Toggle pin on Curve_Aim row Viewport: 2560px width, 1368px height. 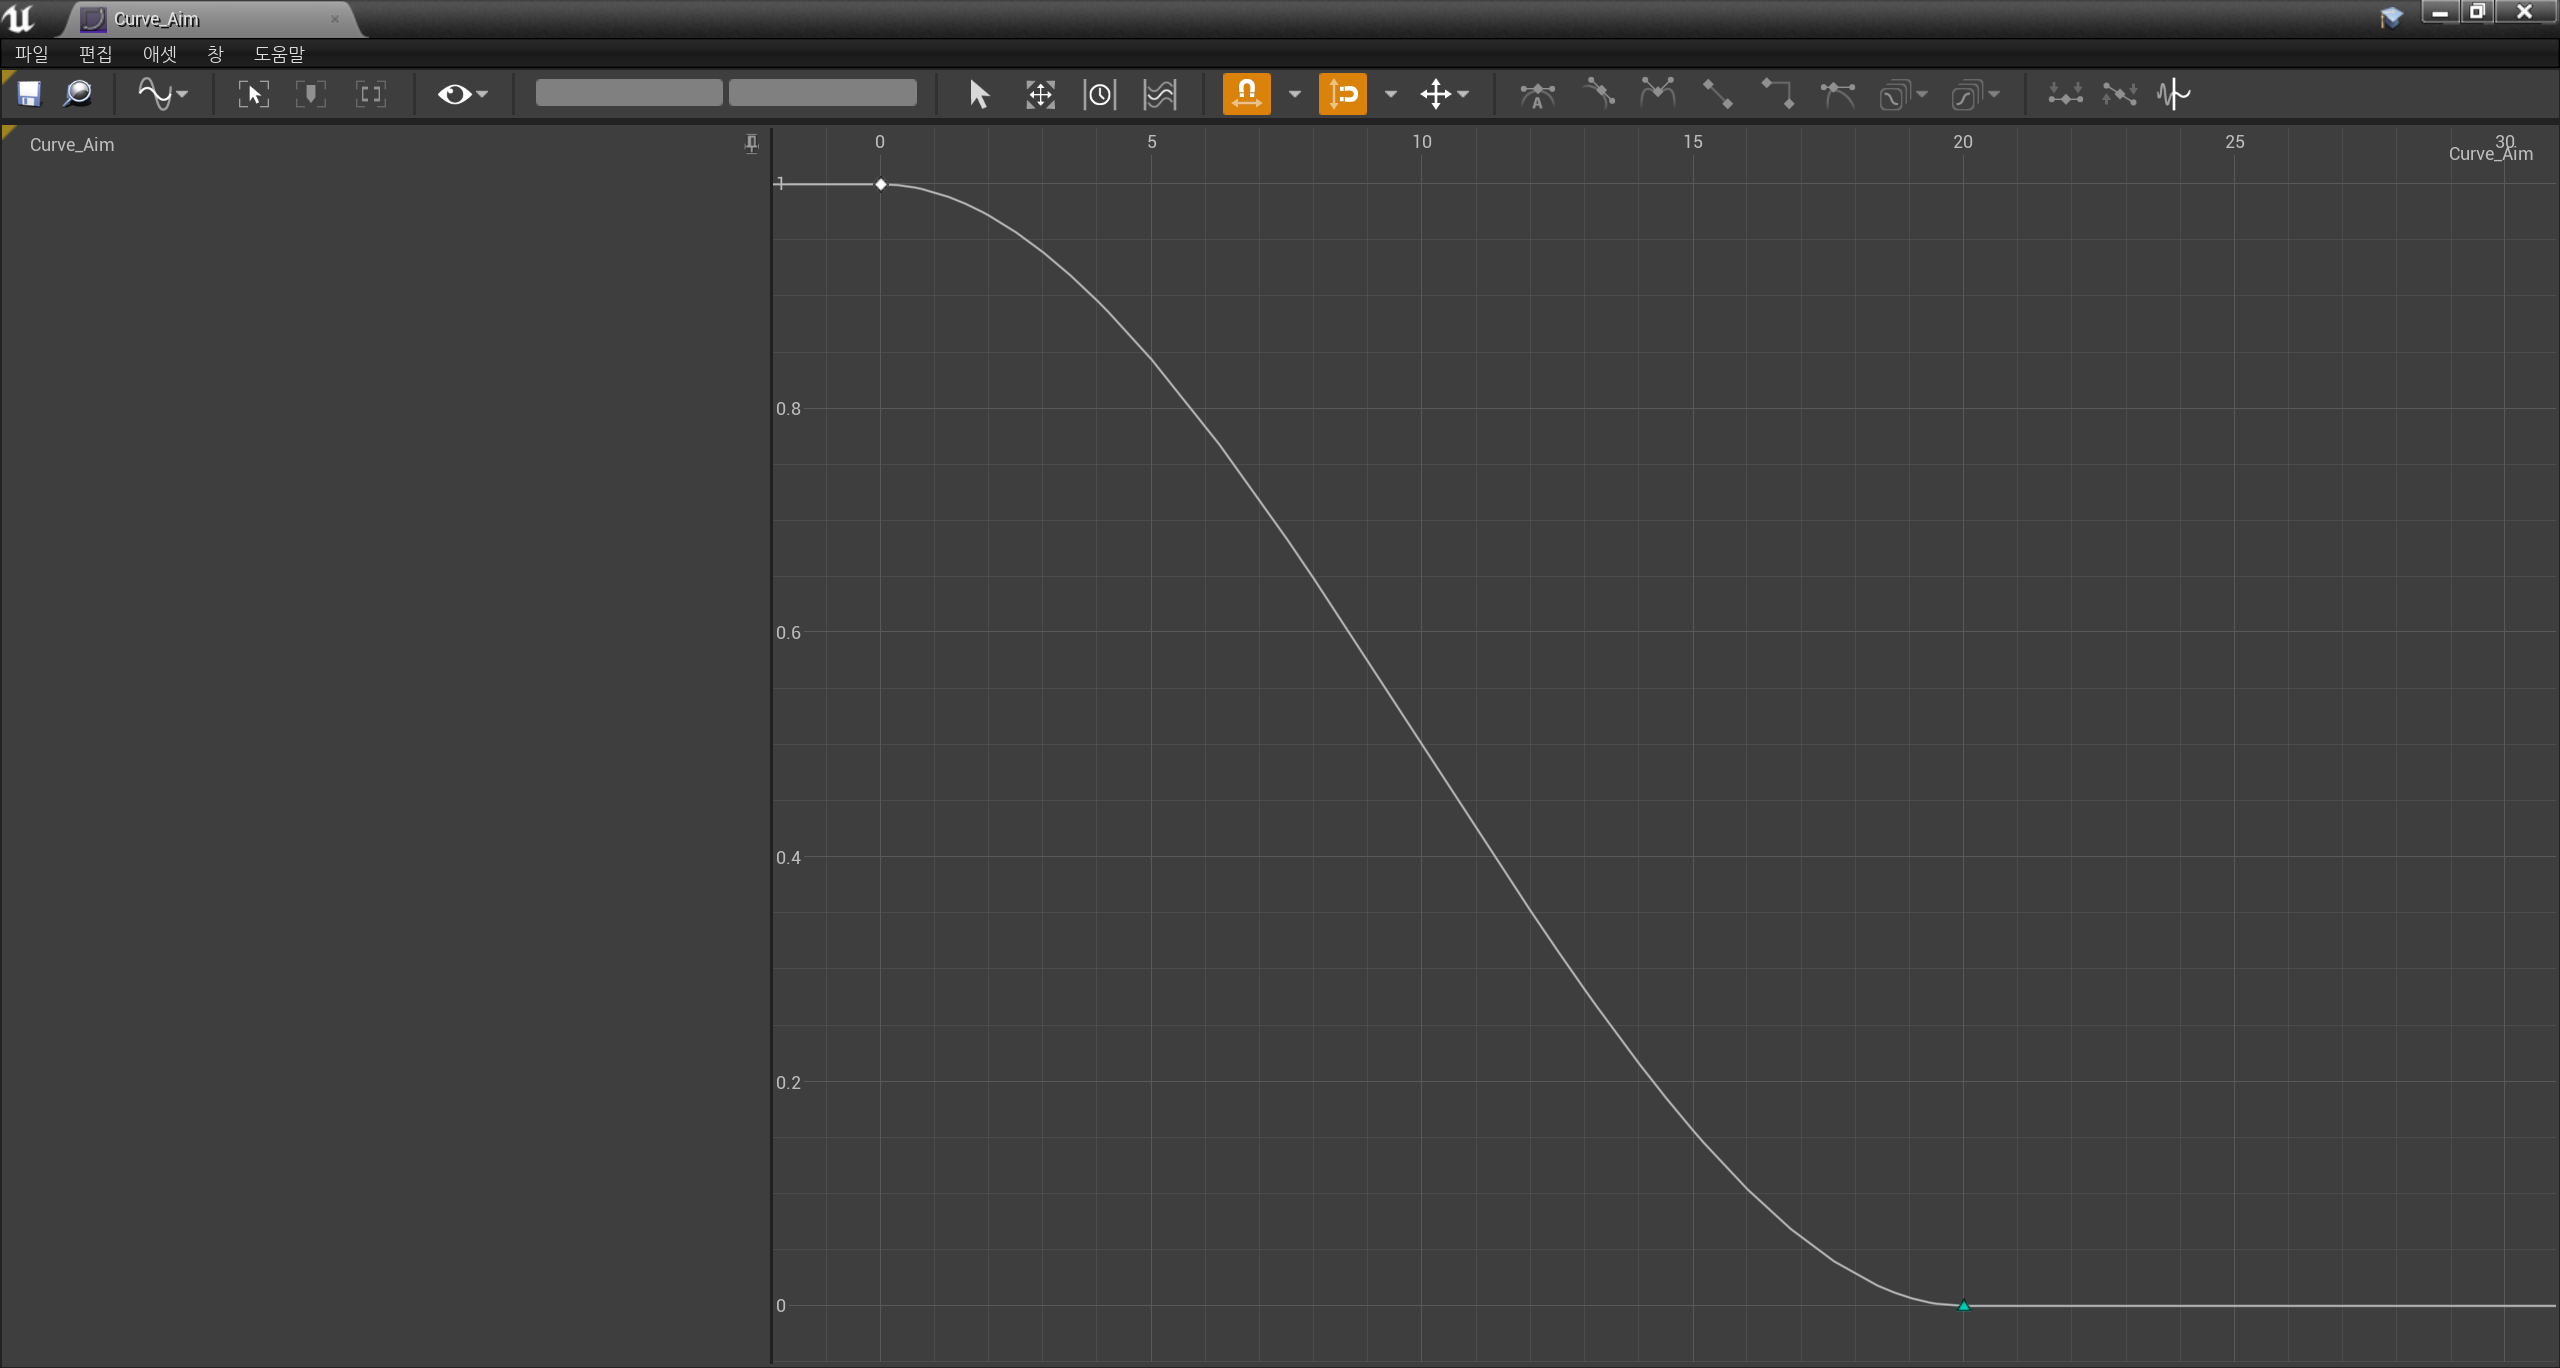point(751,144)
